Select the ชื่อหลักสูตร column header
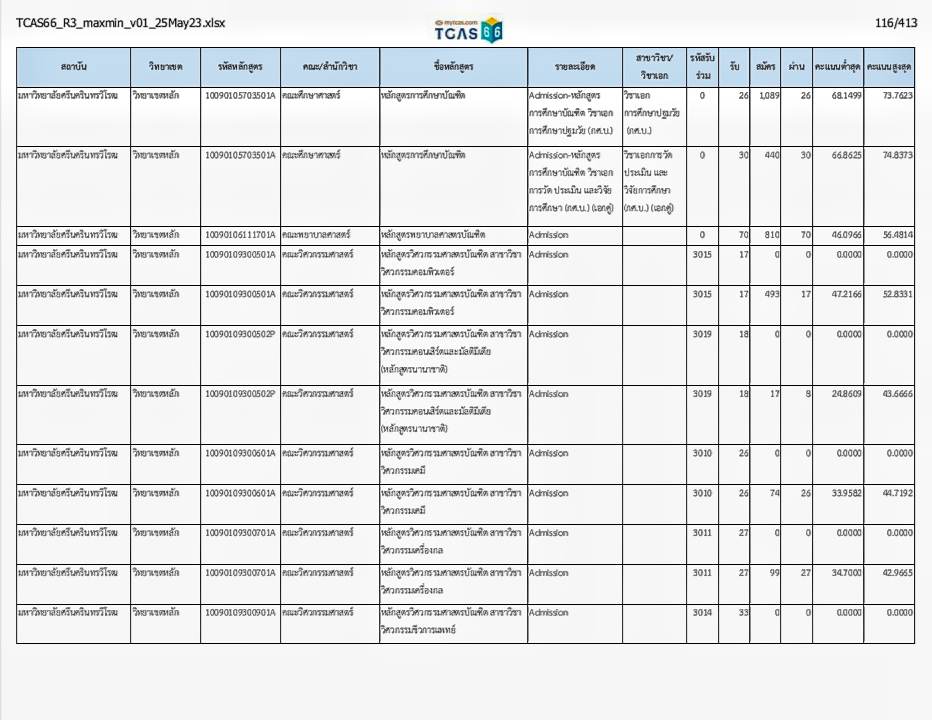 click(453, 66)
